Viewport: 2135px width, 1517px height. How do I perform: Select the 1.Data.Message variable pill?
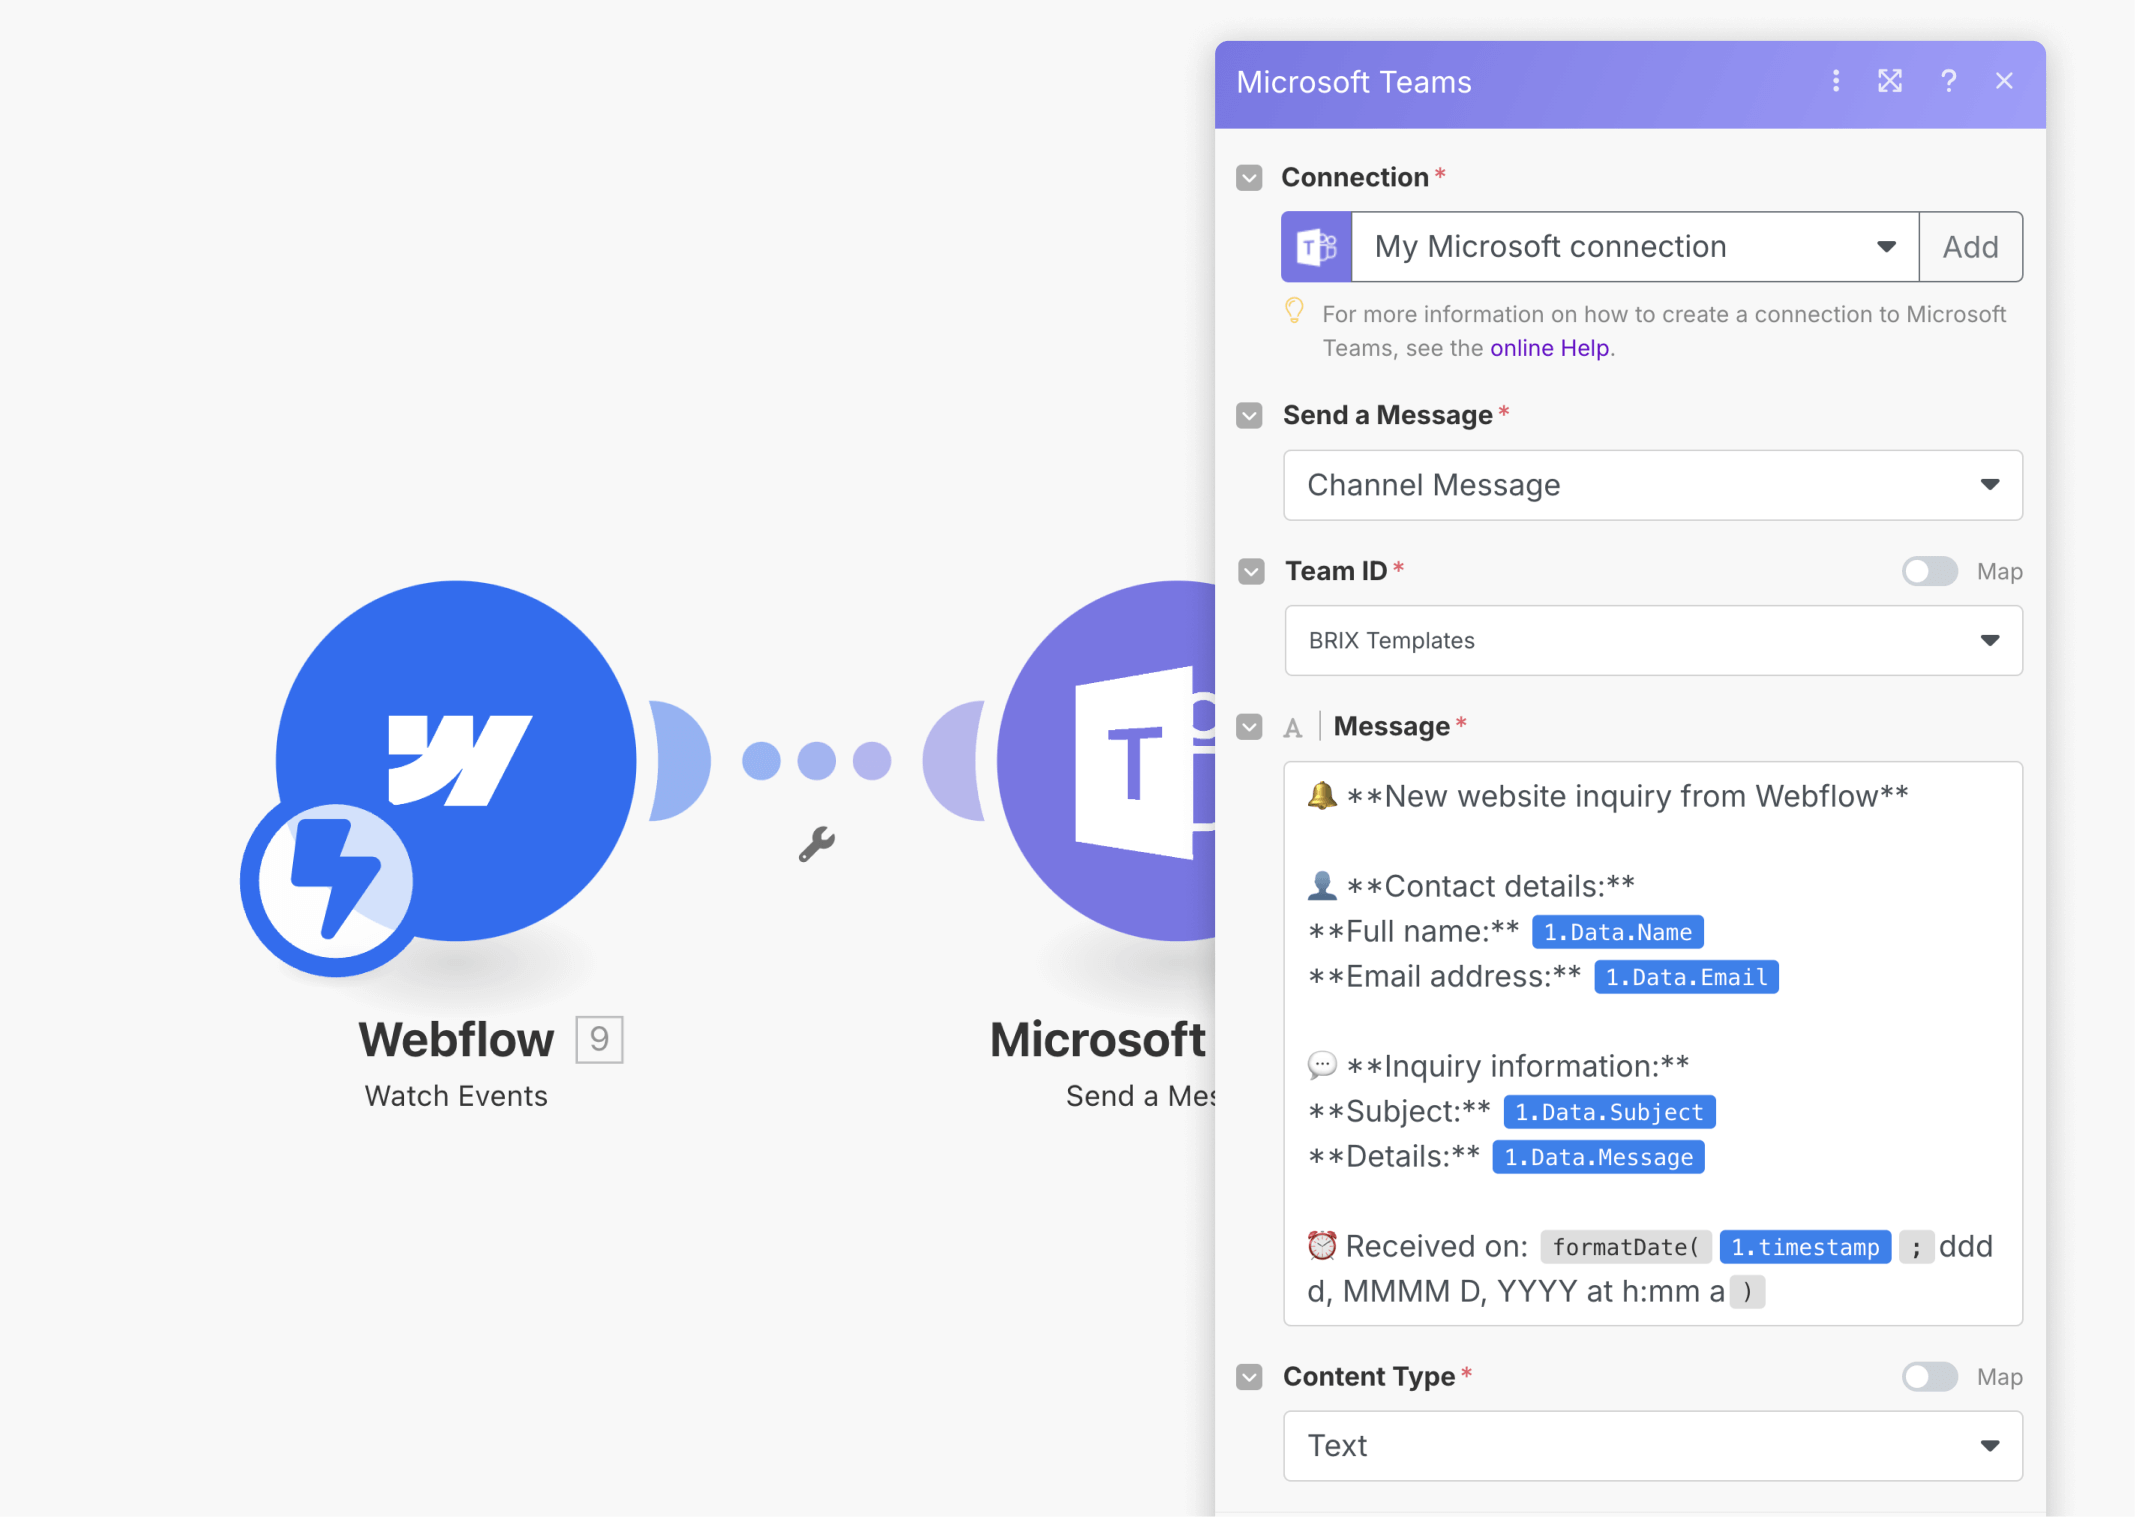pos(1598,1157)
